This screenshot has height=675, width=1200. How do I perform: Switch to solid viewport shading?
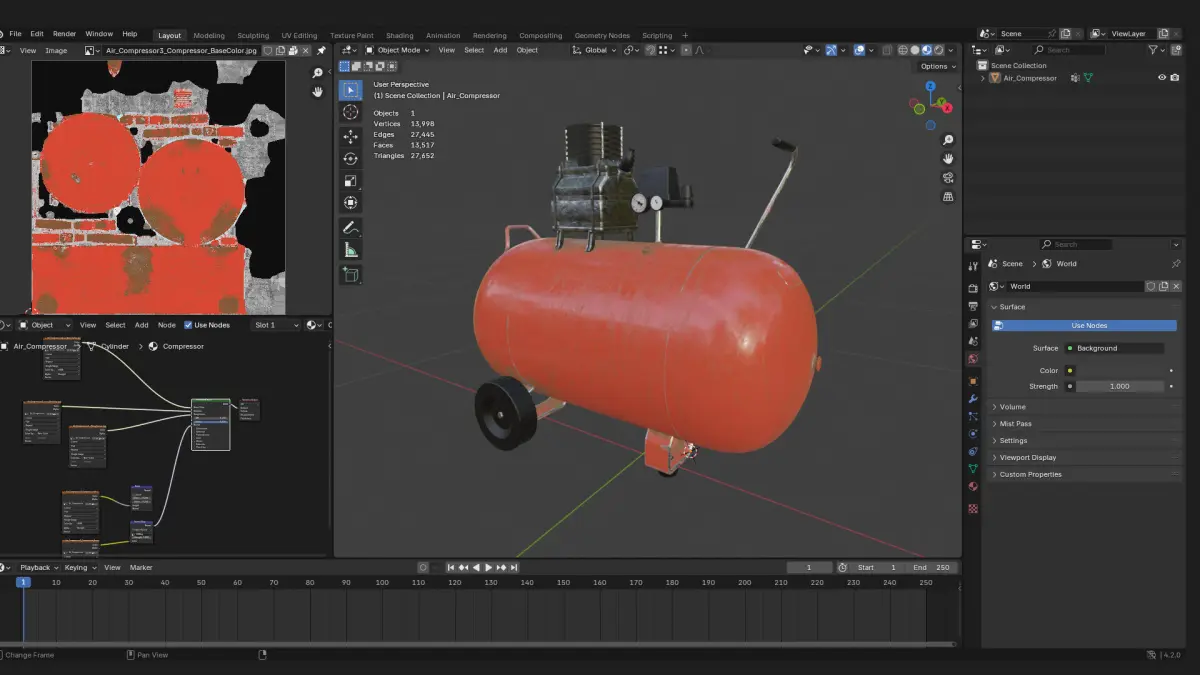tap(914, 50)
